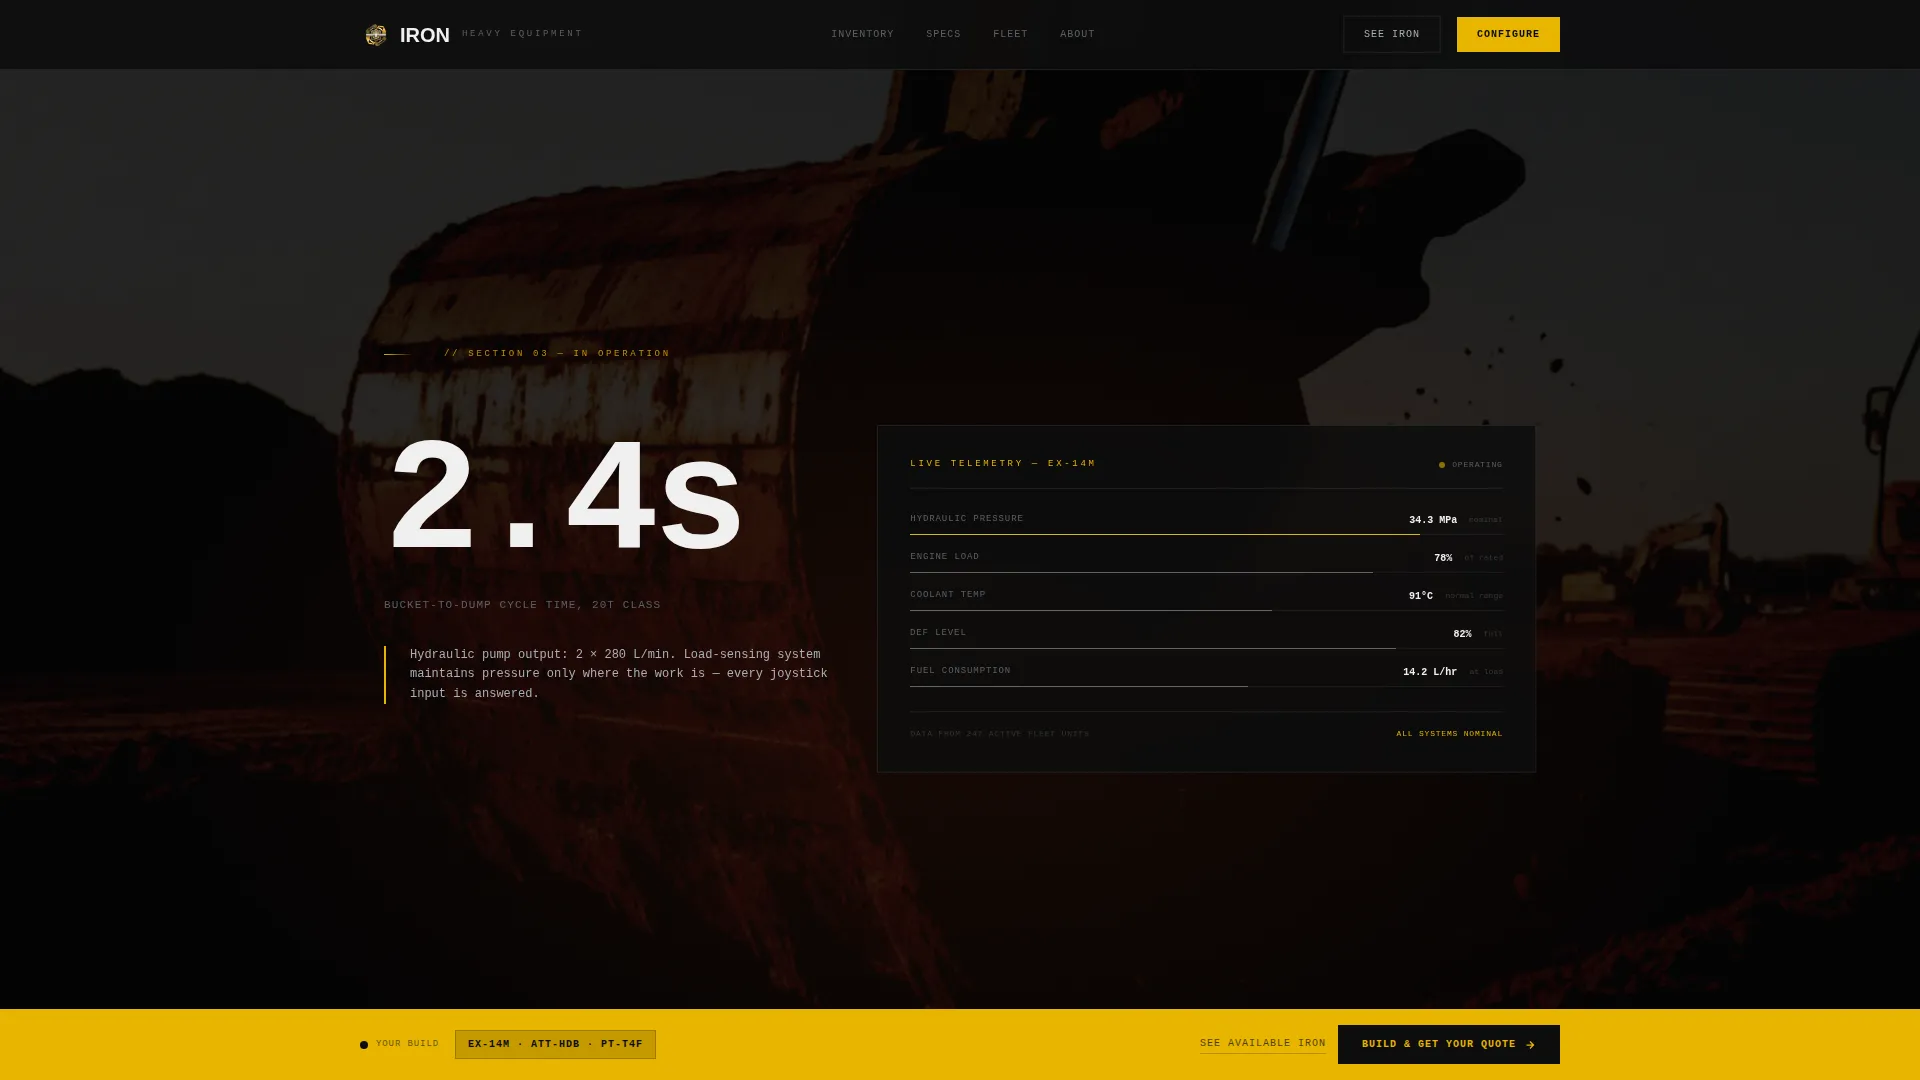The image size is (1920, 1080).
Task: Click the Bucket-to-dump cycle time caption
Action: pyautogui.click(x=522, y=605)
